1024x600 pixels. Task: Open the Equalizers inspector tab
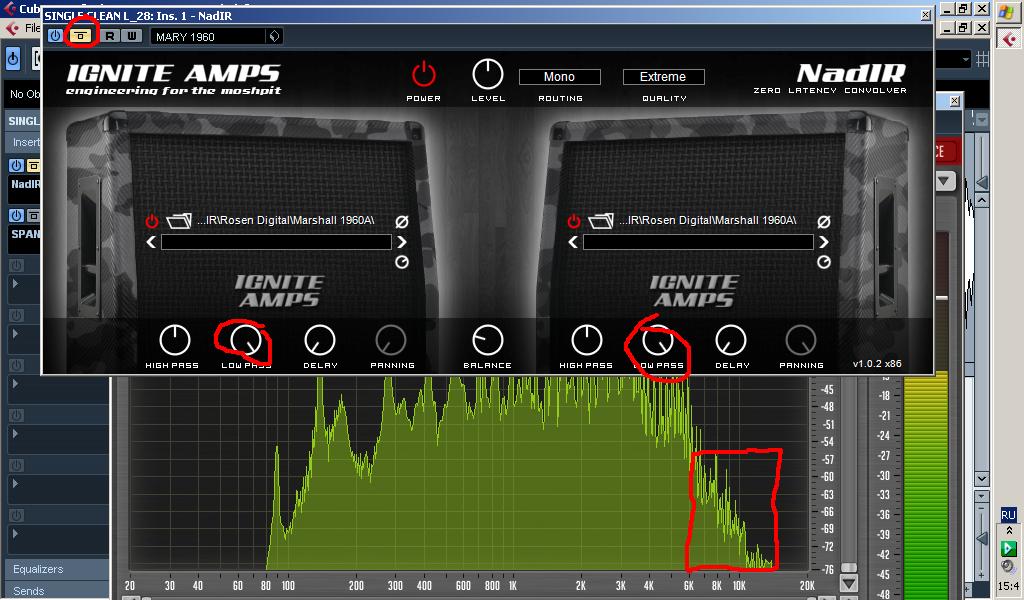(38, 569)
